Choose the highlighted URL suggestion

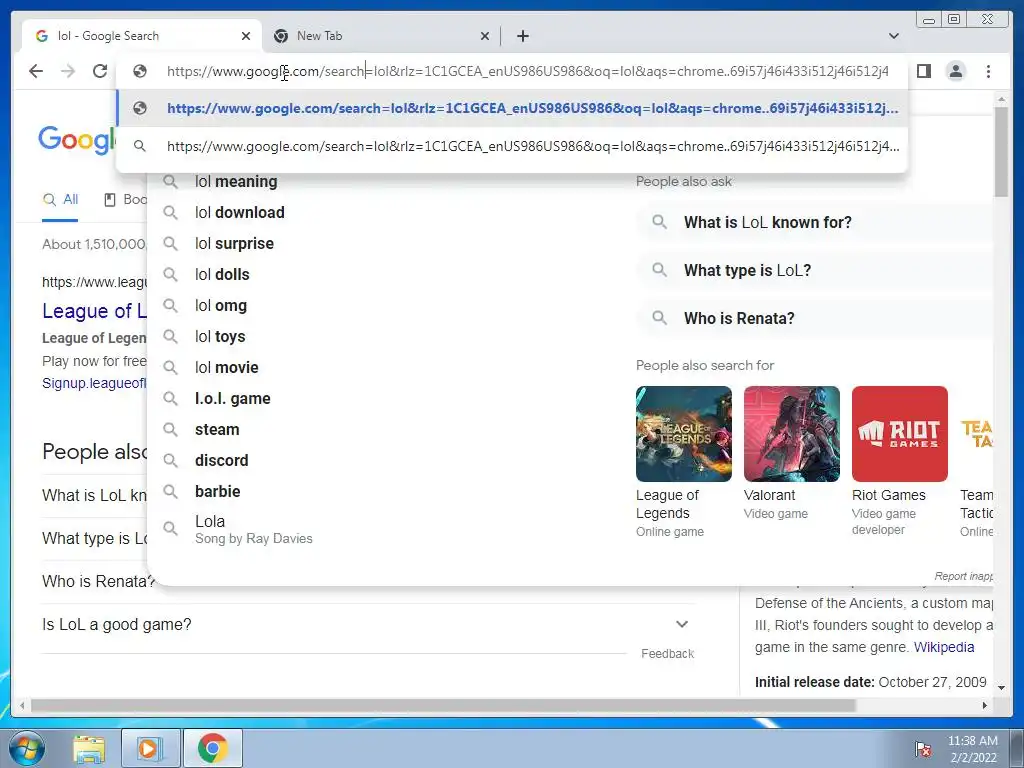512,108
